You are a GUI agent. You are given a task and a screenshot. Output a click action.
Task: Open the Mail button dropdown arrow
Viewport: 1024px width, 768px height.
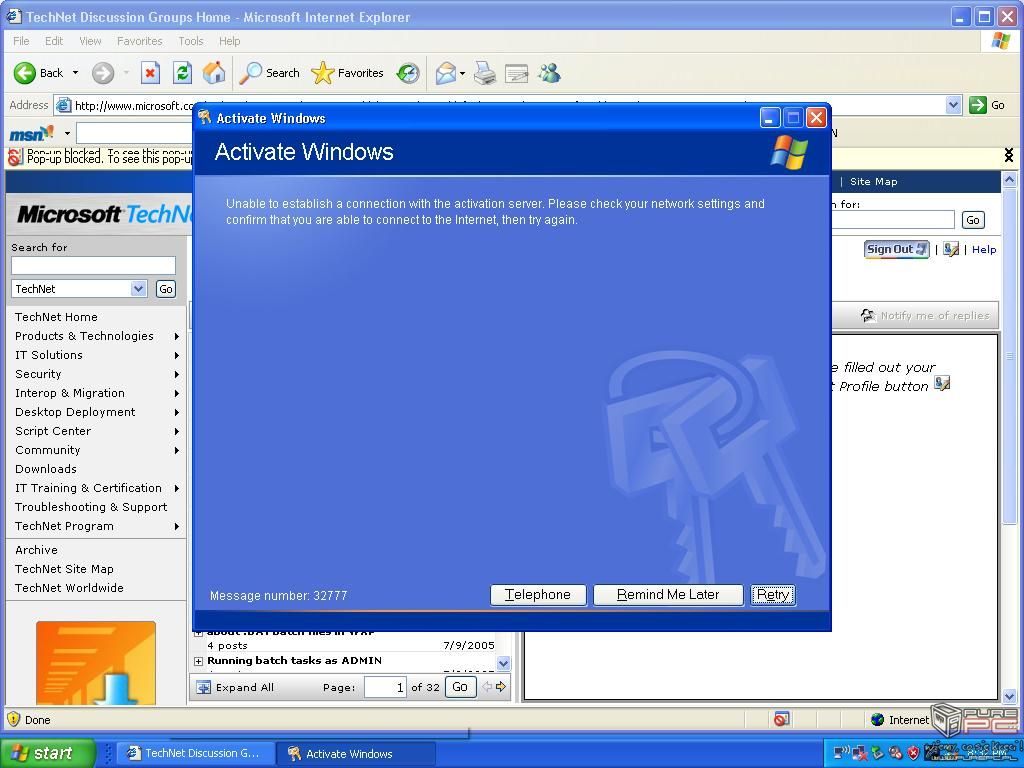click(x=462, y=73)
